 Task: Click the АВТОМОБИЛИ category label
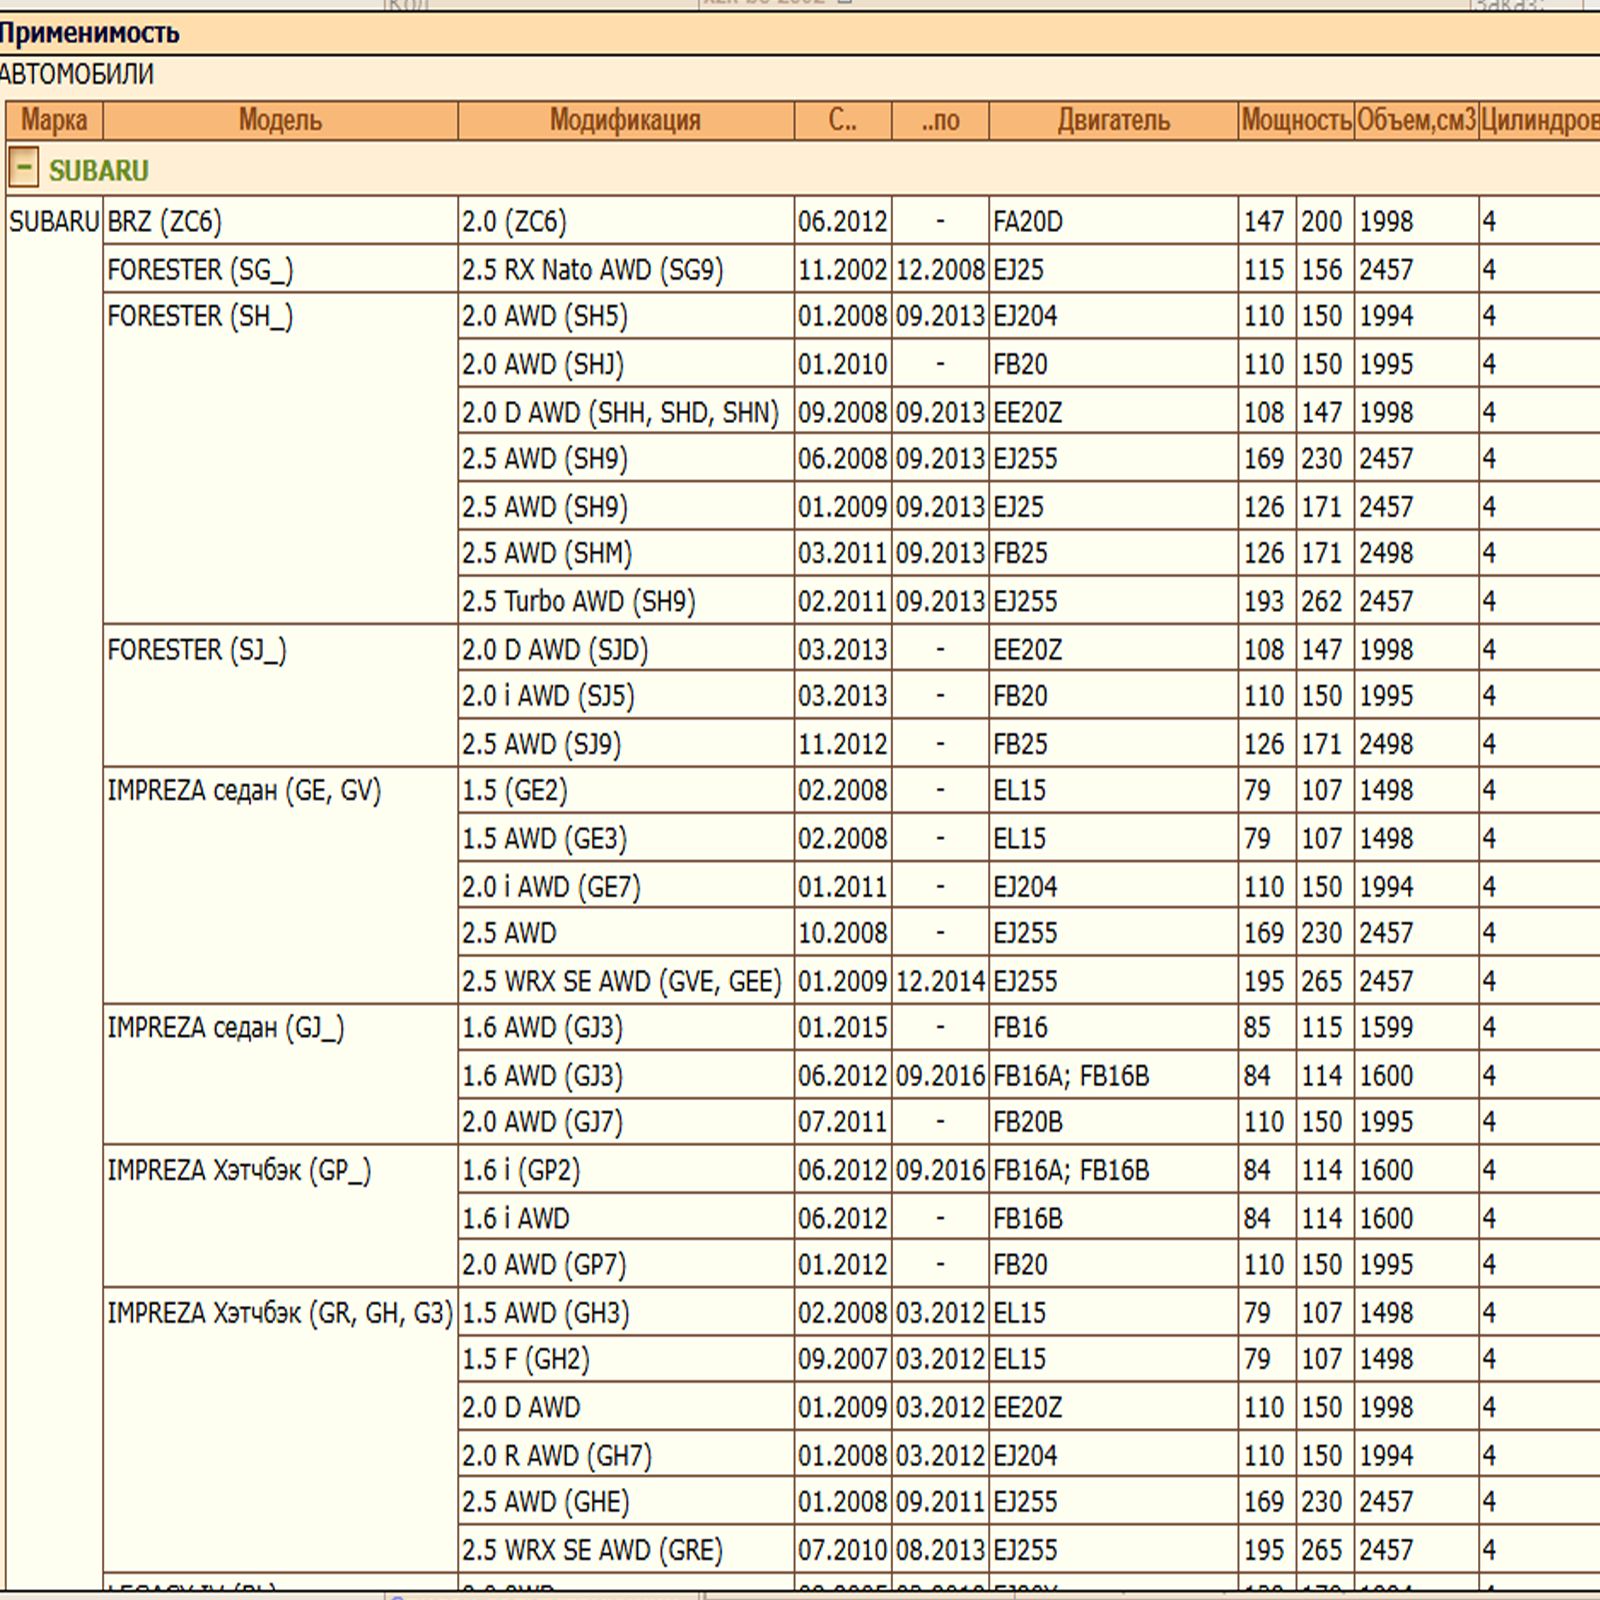(77, 74)
